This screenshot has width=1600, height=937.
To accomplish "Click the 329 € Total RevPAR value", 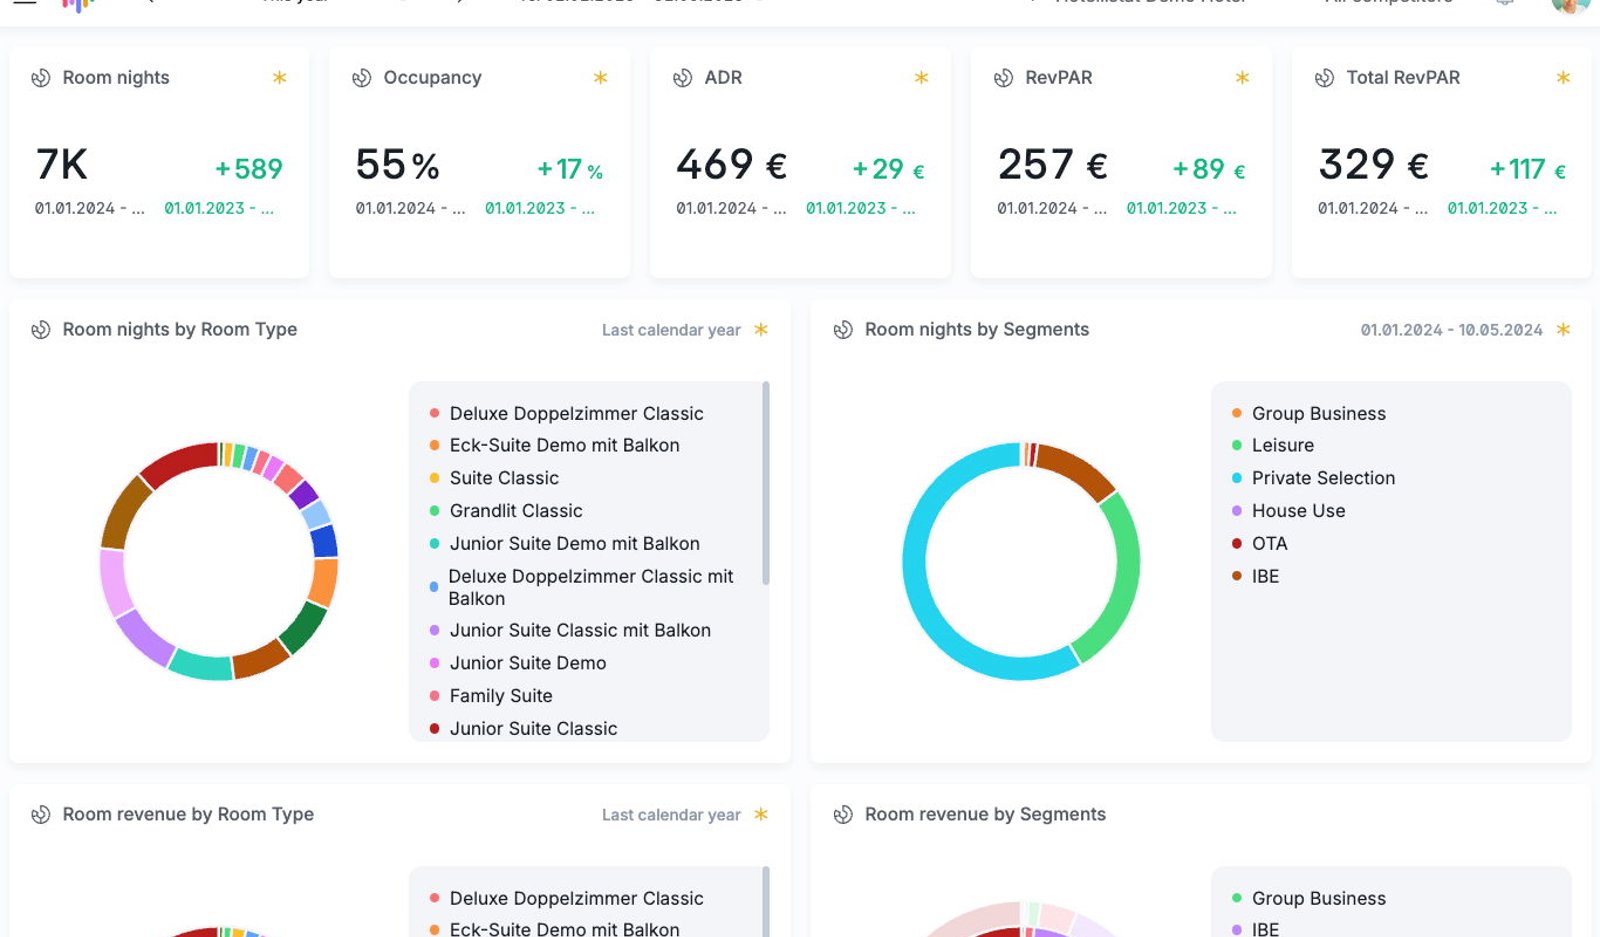I will tap(1374, 164).
